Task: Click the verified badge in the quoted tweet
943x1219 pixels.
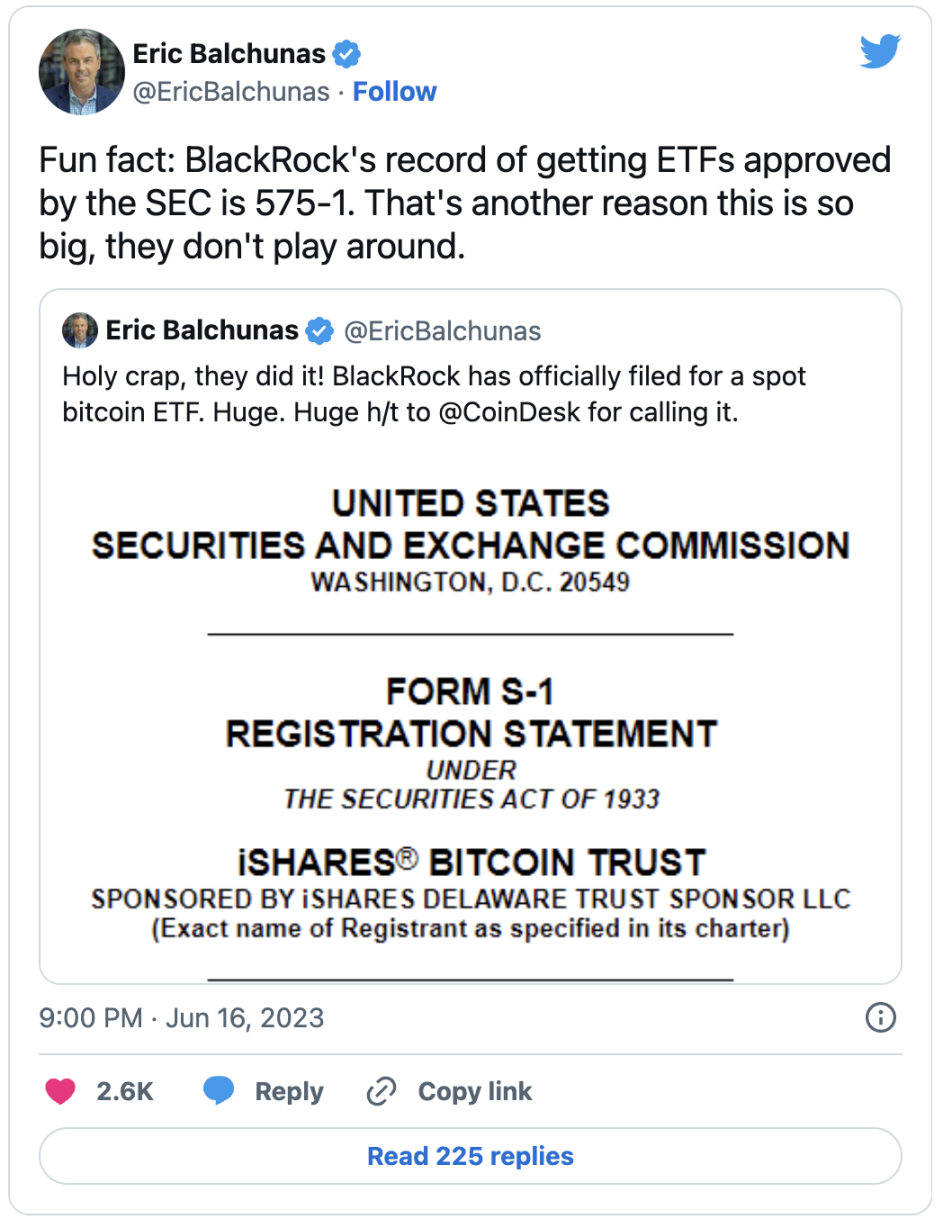Action: (x=319, y=330)
